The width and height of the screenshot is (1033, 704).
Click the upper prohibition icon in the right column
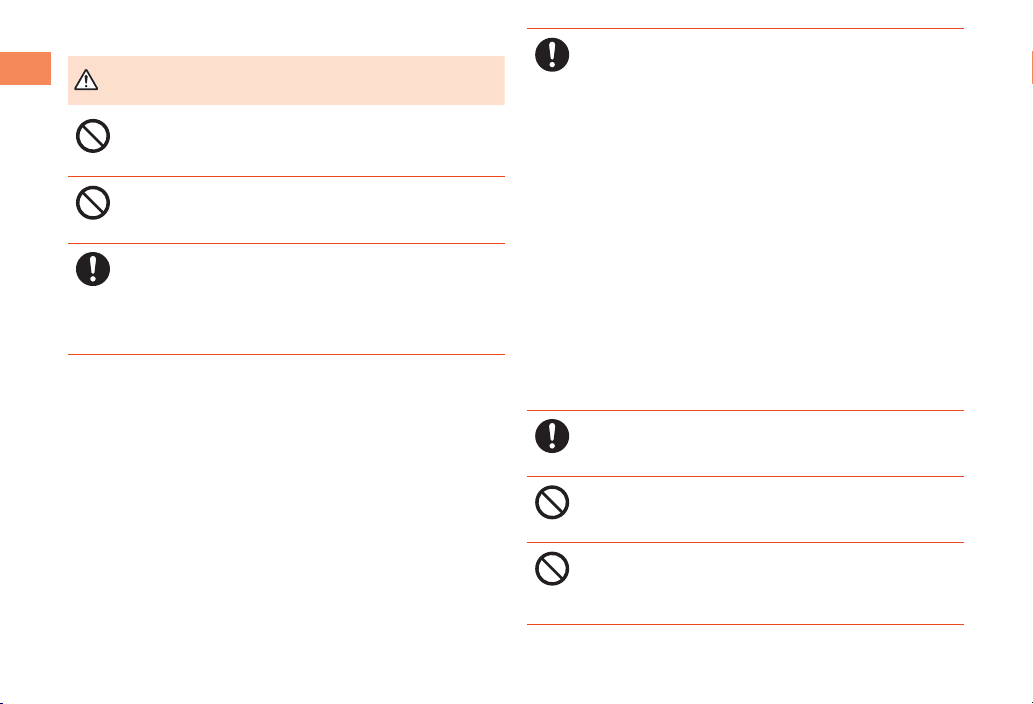coord(552,502)
